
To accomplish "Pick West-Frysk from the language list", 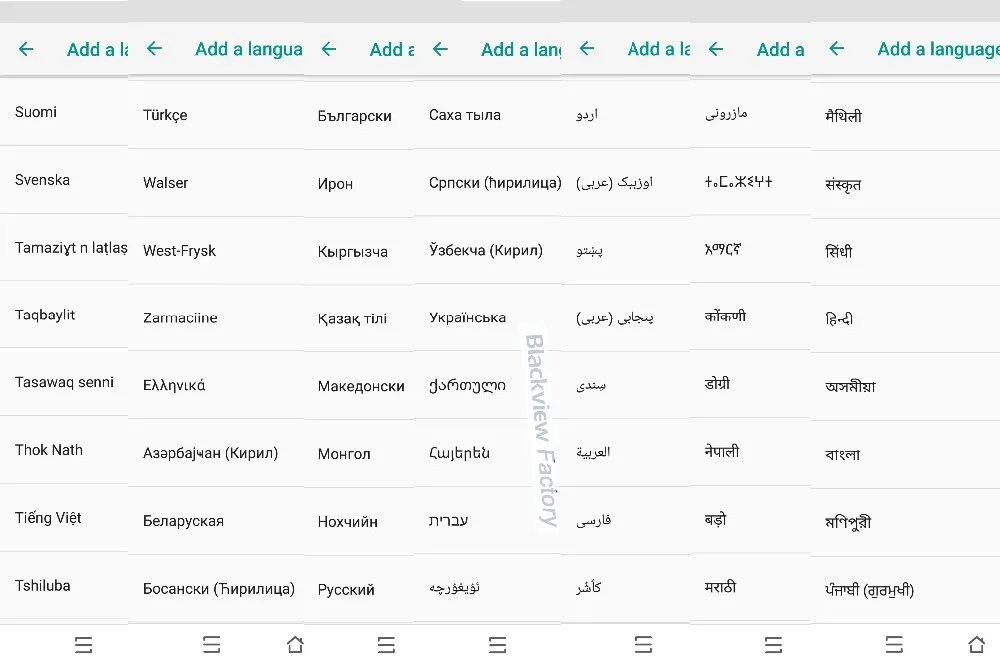I will 216,251.
